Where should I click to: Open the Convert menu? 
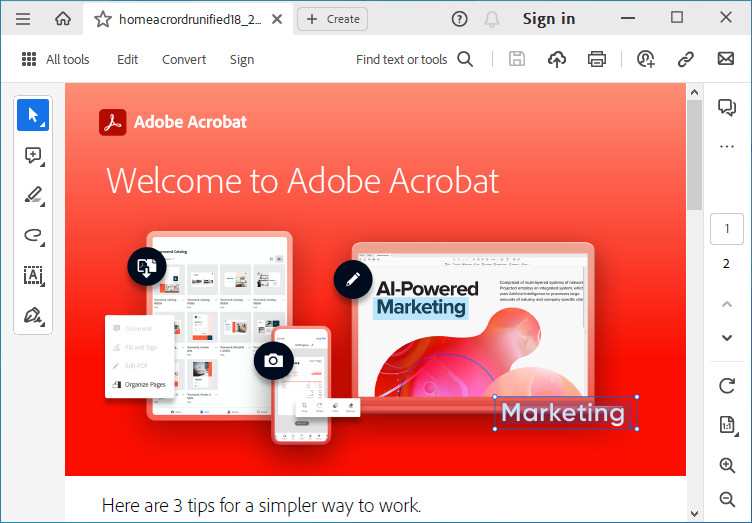(184, 60)
